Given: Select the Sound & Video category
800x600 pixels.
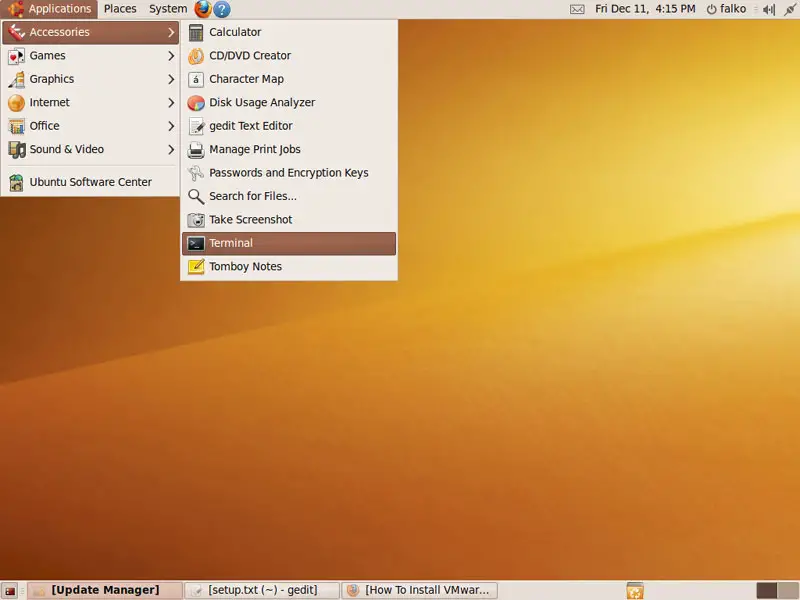Looking at the screenshot, I should coord(91,149).
